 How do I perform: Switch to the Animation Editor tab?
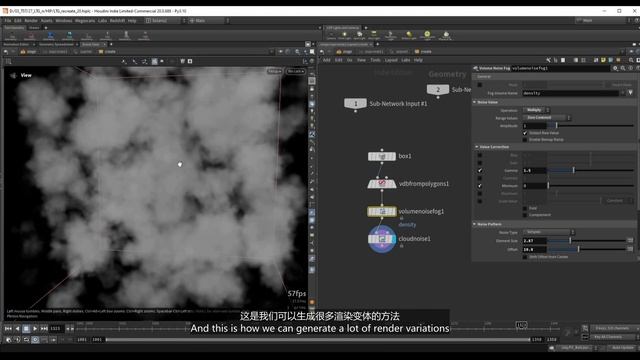click(16, 44)
